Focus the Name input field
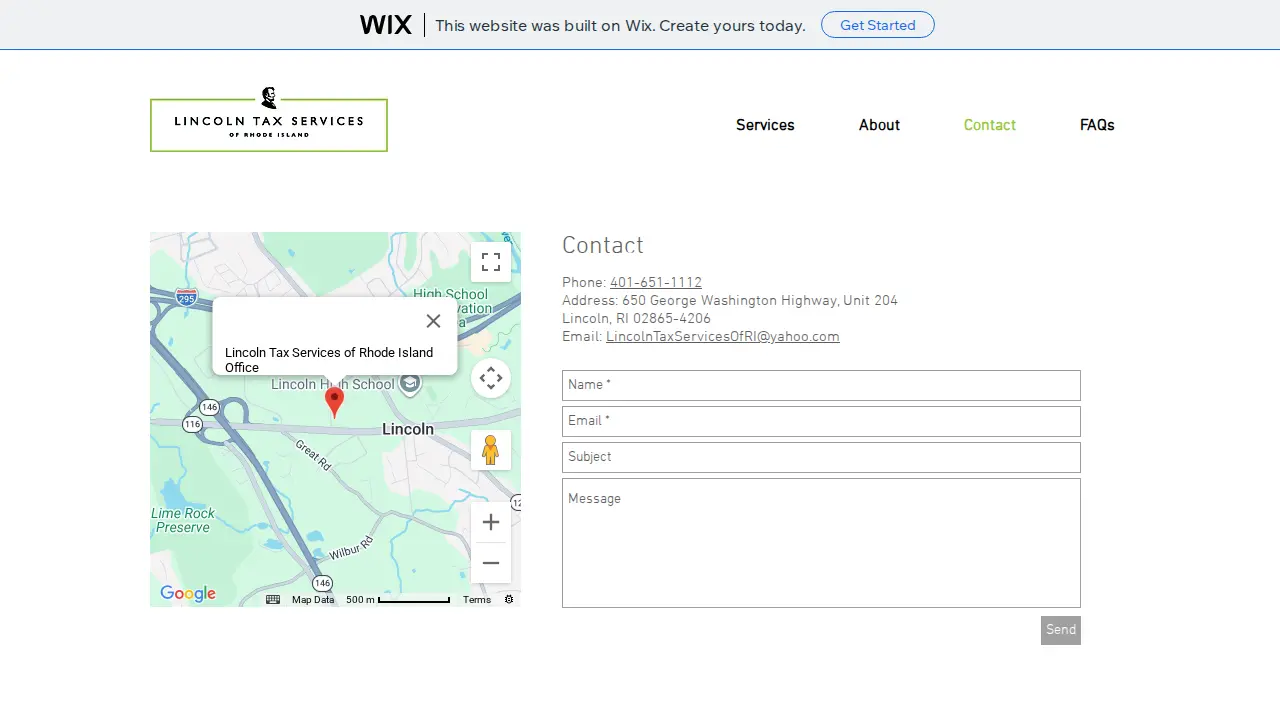This screenshot has height=720, width=1280. [821, 385]
